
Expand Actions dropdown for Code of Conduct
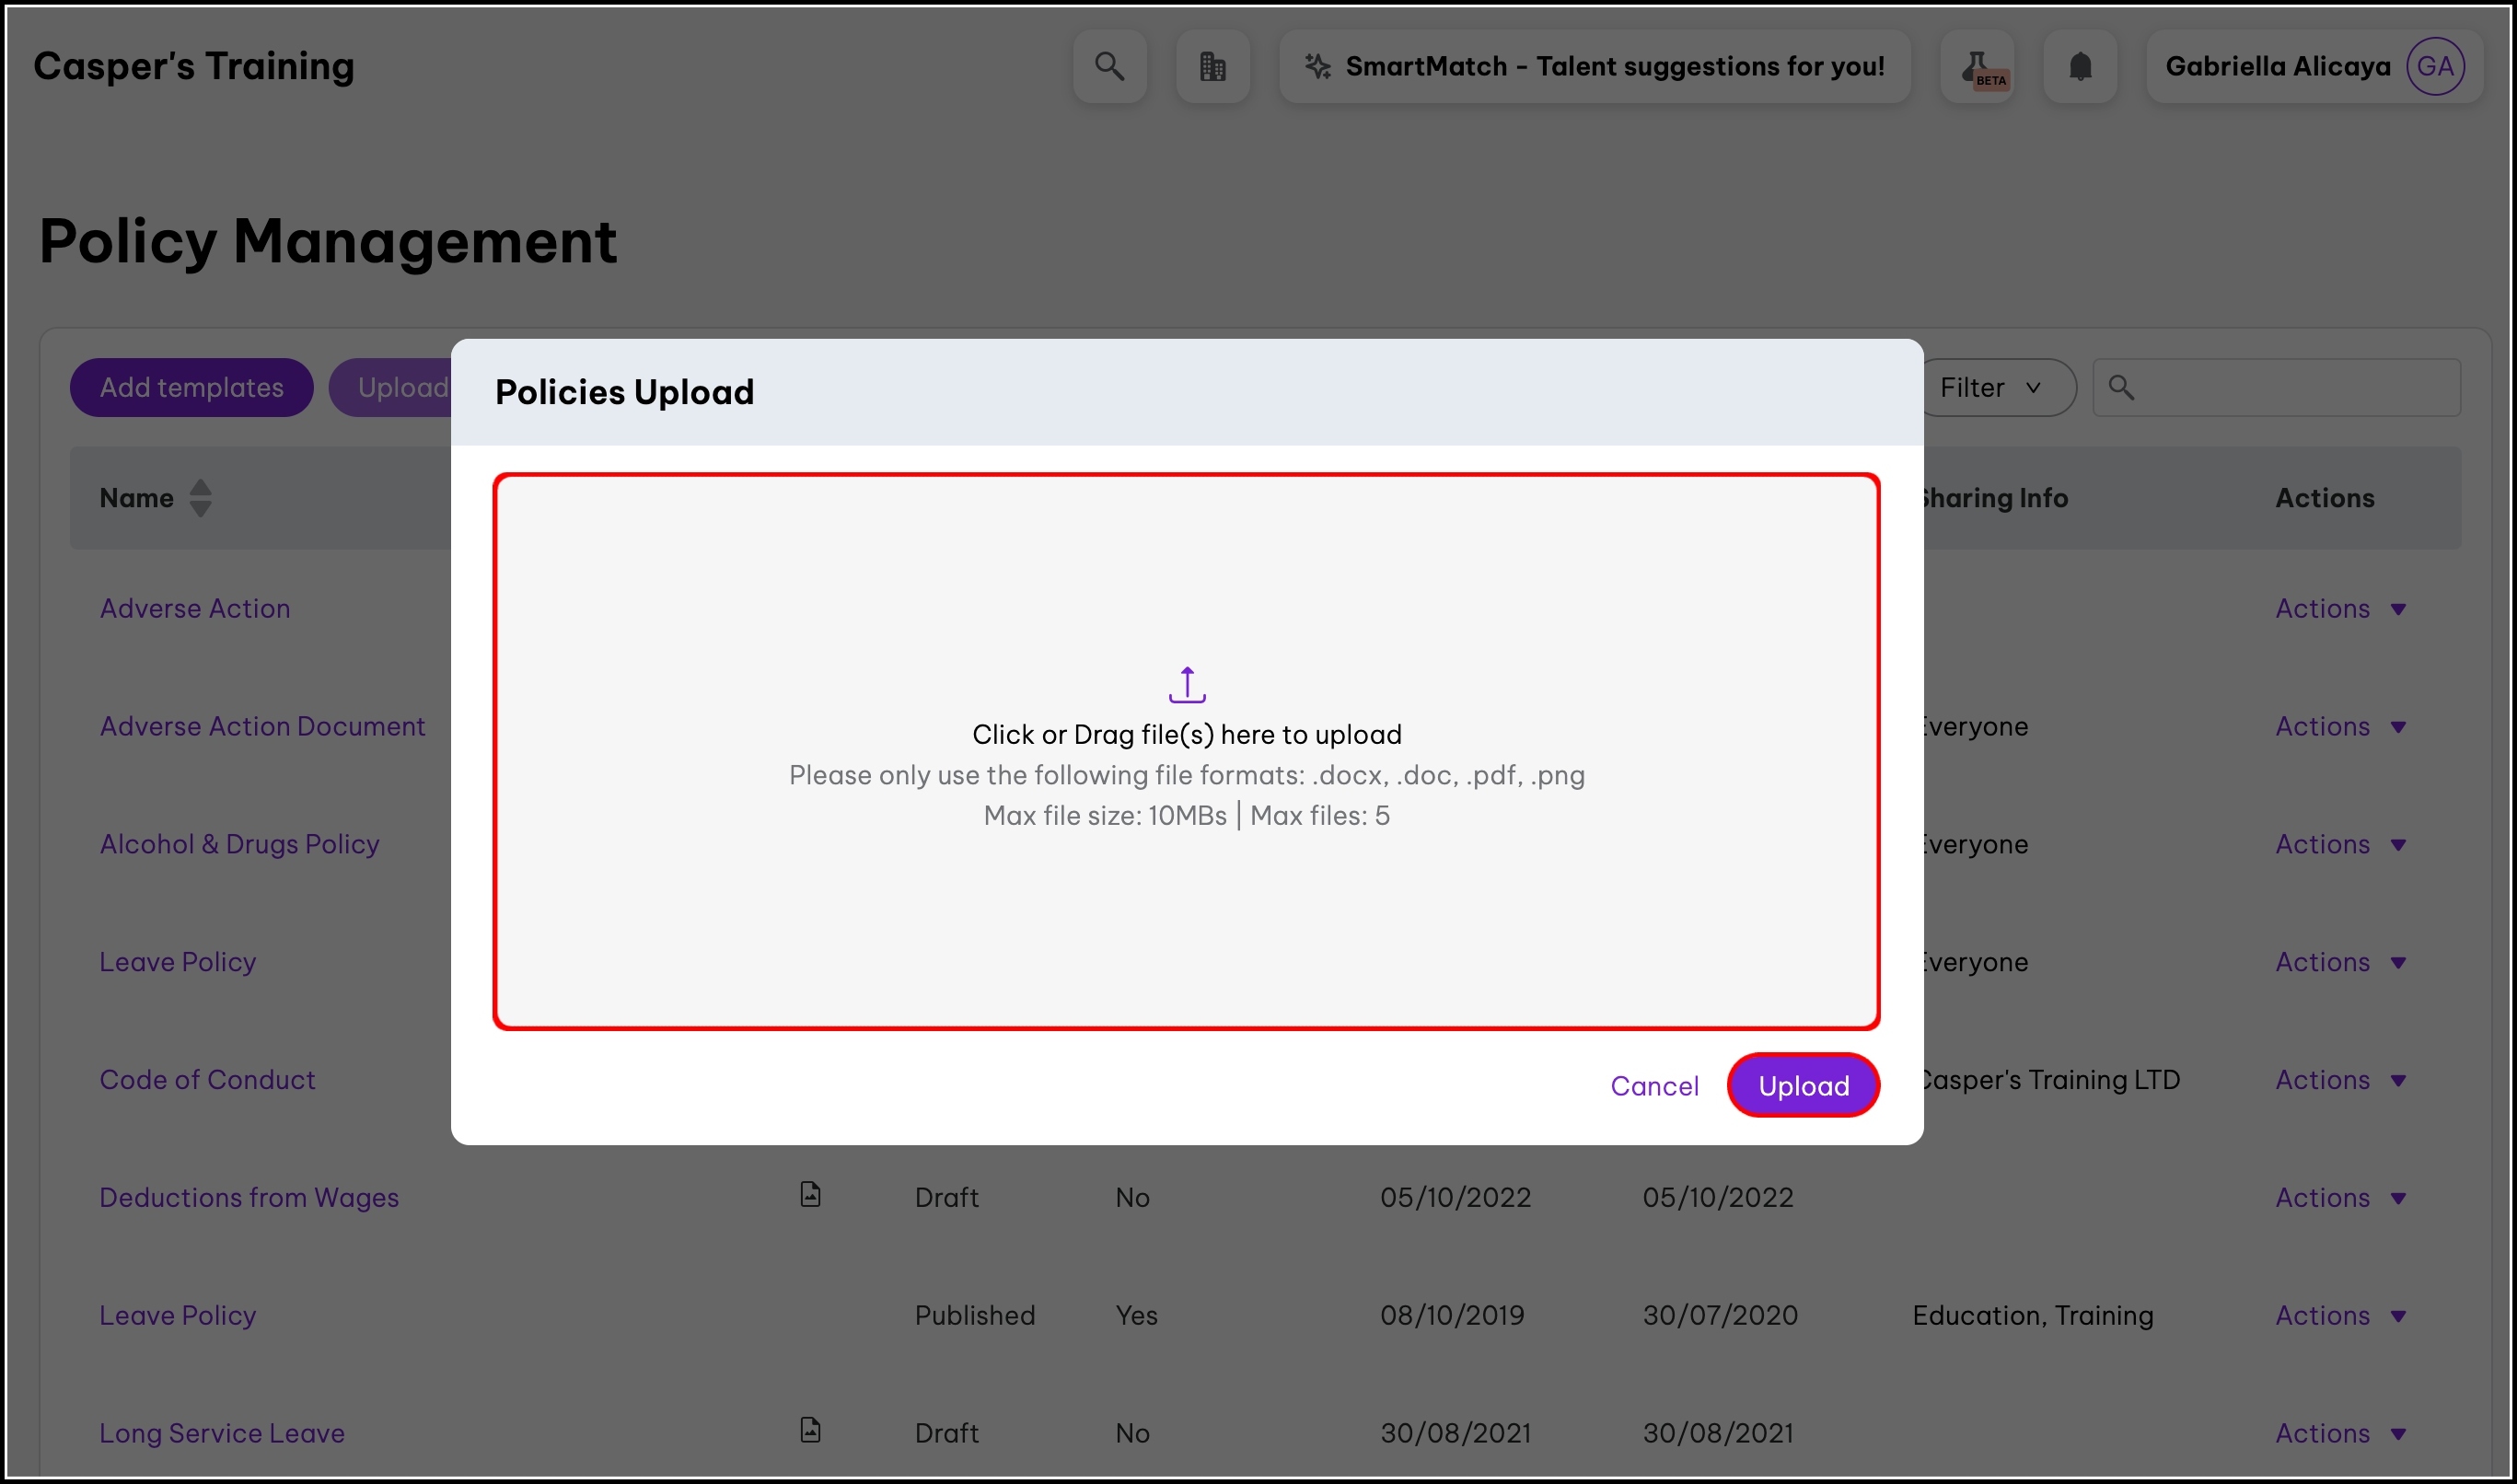[2340, 1080]
